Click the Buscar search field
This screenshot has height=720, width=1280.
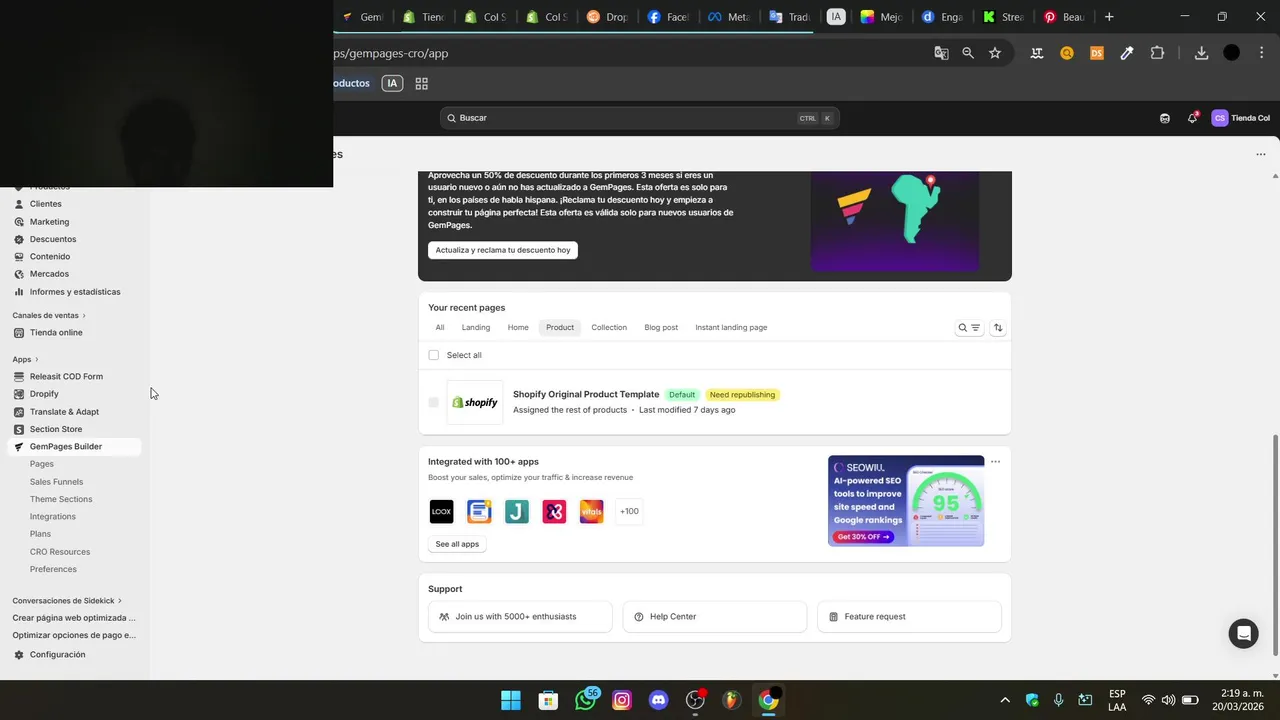pos(639,118)
